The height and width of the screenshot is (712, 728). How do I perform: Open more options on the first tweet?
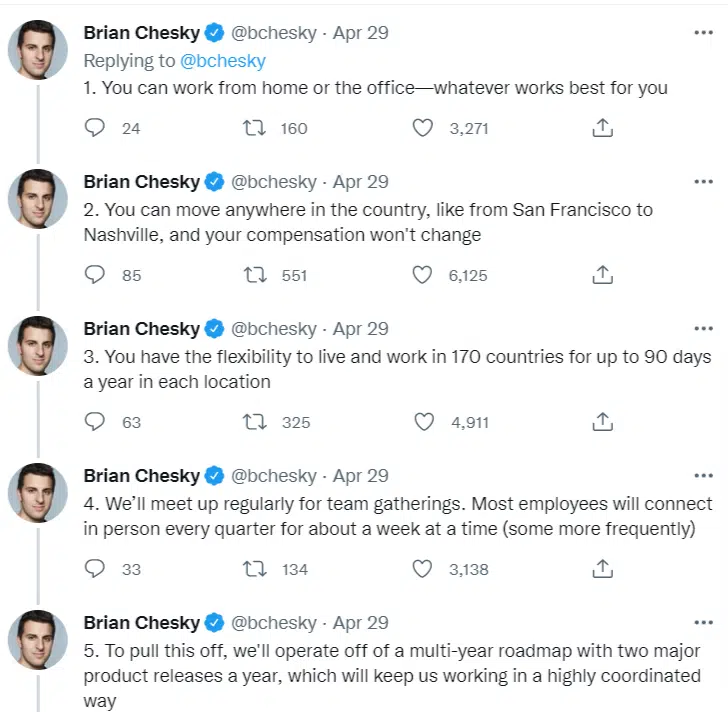[x=703, y=33]
